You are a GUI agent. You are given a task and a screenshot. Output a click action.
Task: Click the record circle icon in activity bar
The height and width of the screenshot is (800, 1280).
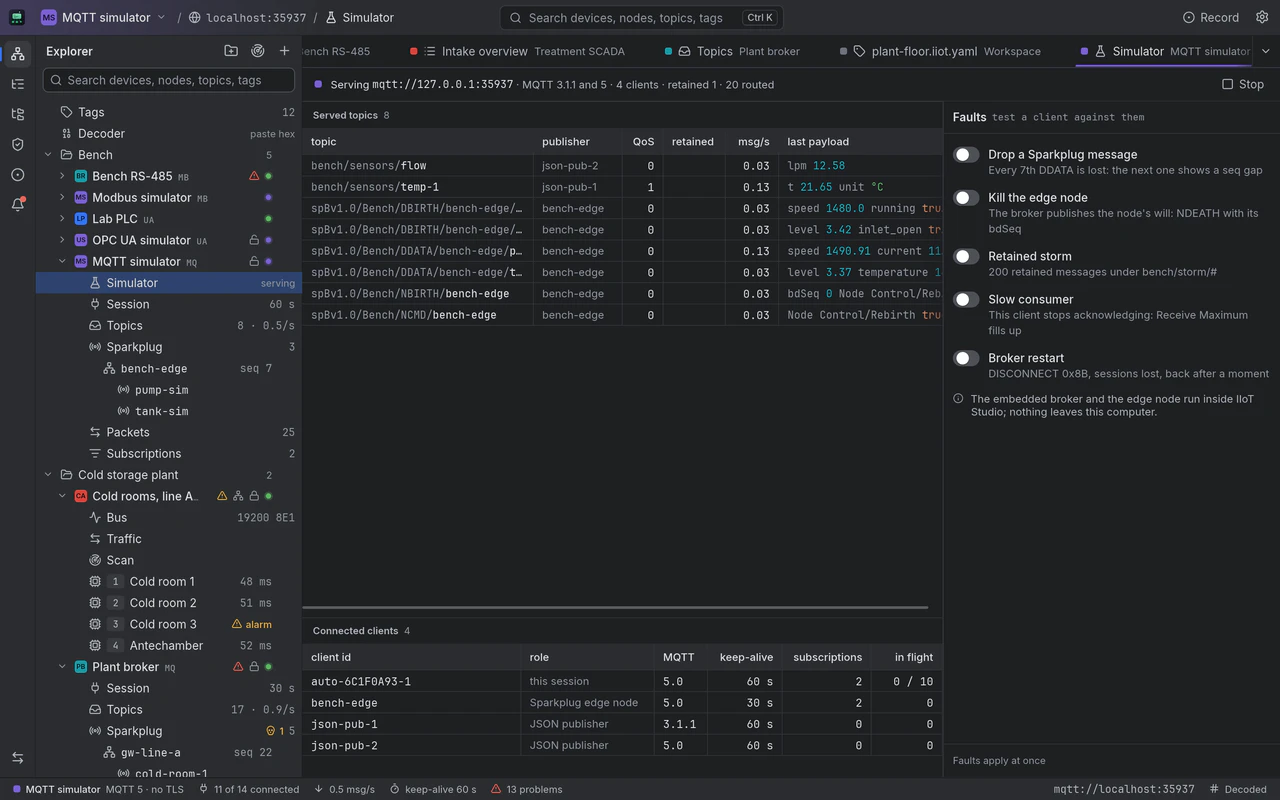point(17,174)
